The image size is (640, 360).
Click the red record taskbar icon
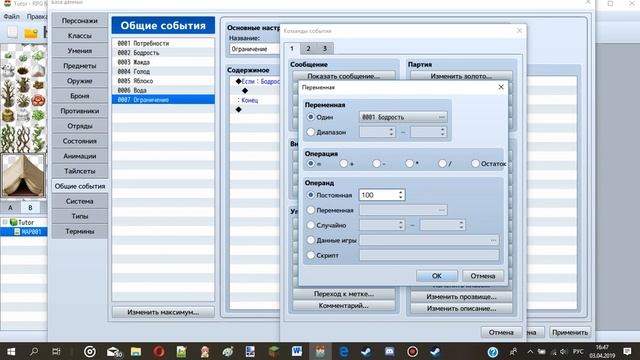(x=412, y=351)
